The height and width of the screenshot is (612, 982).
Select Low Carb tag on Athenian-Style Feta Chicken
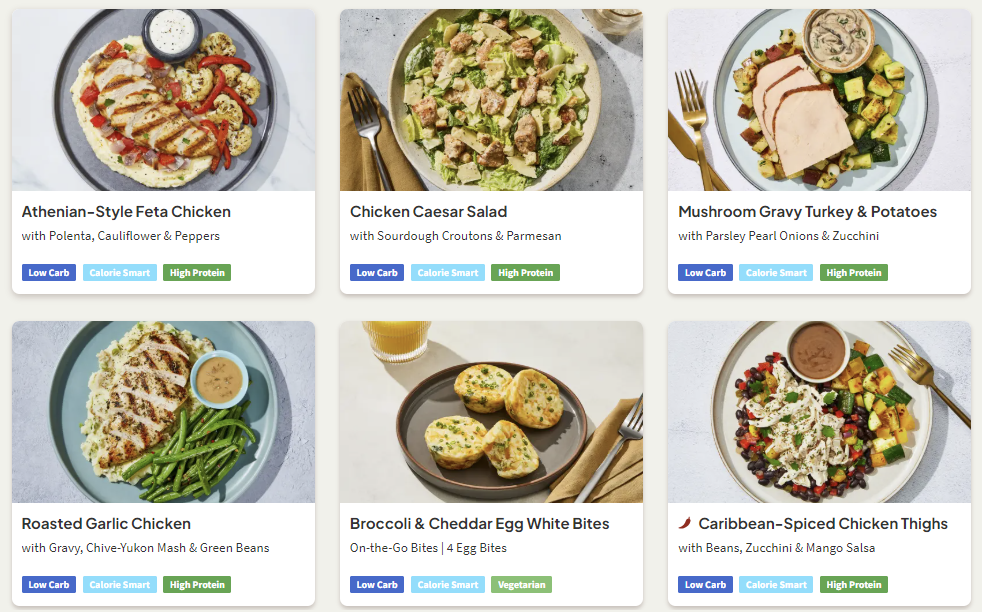point(49,273)
